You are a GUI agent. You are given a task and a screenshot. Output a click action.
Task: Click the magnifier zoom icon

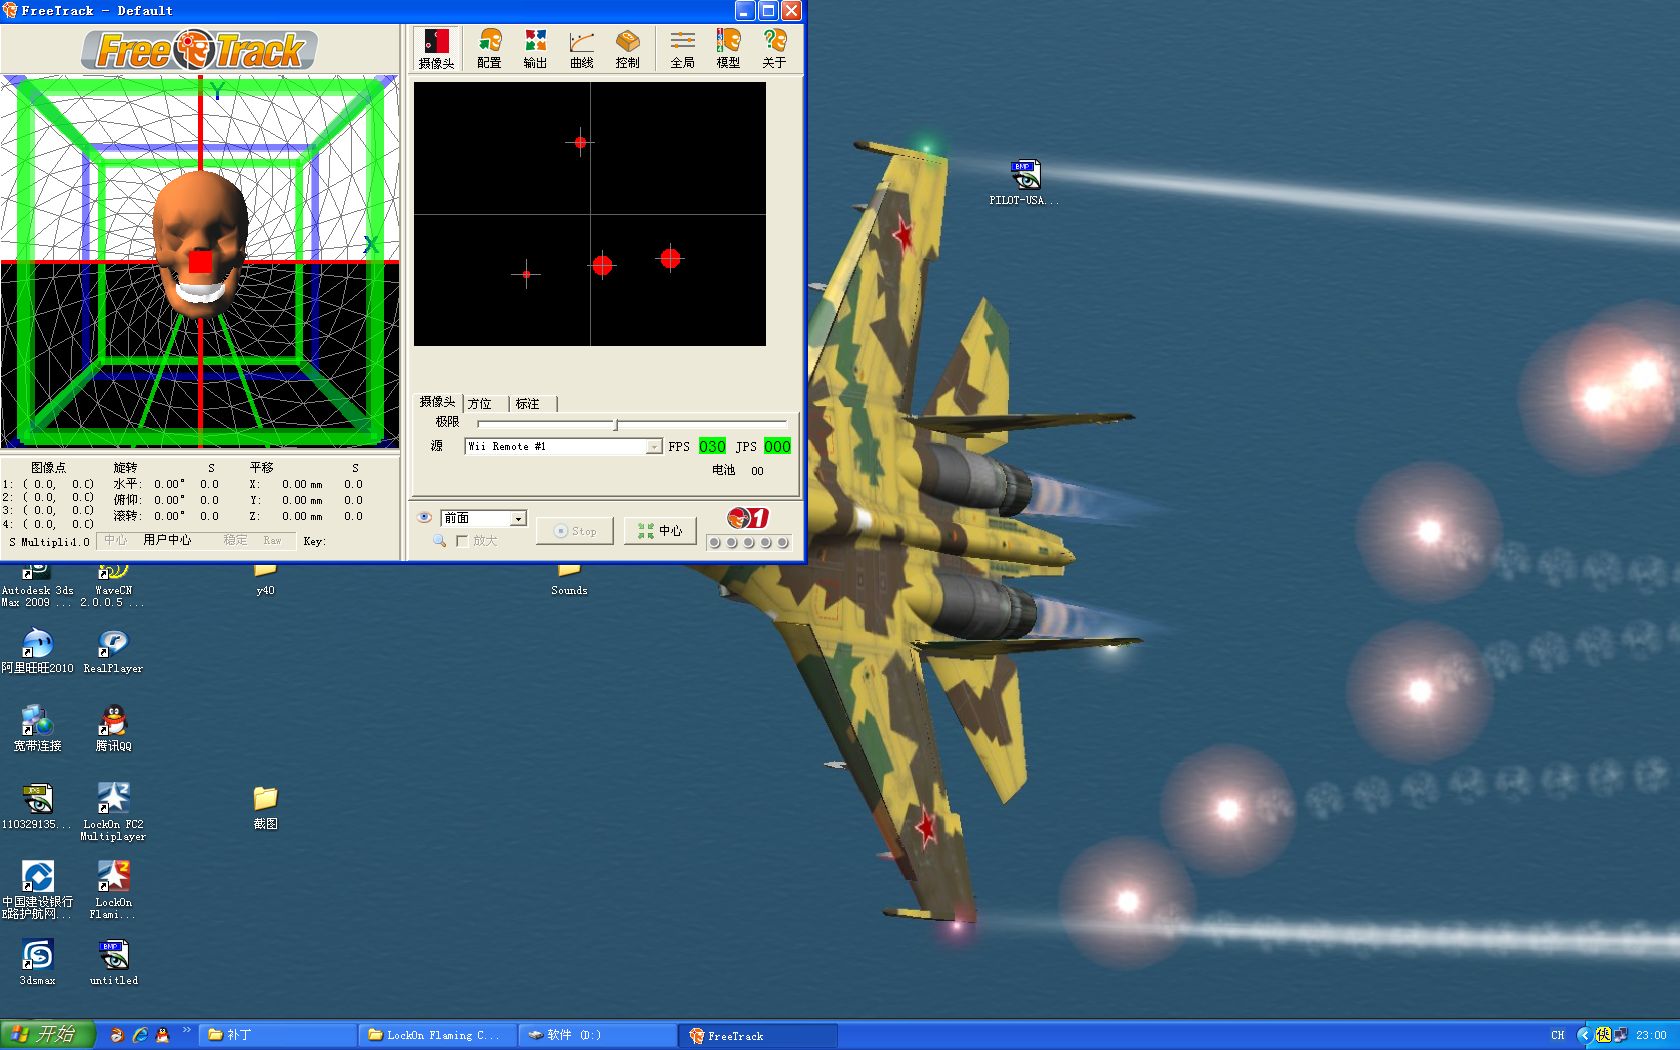[x=439, y=540]
